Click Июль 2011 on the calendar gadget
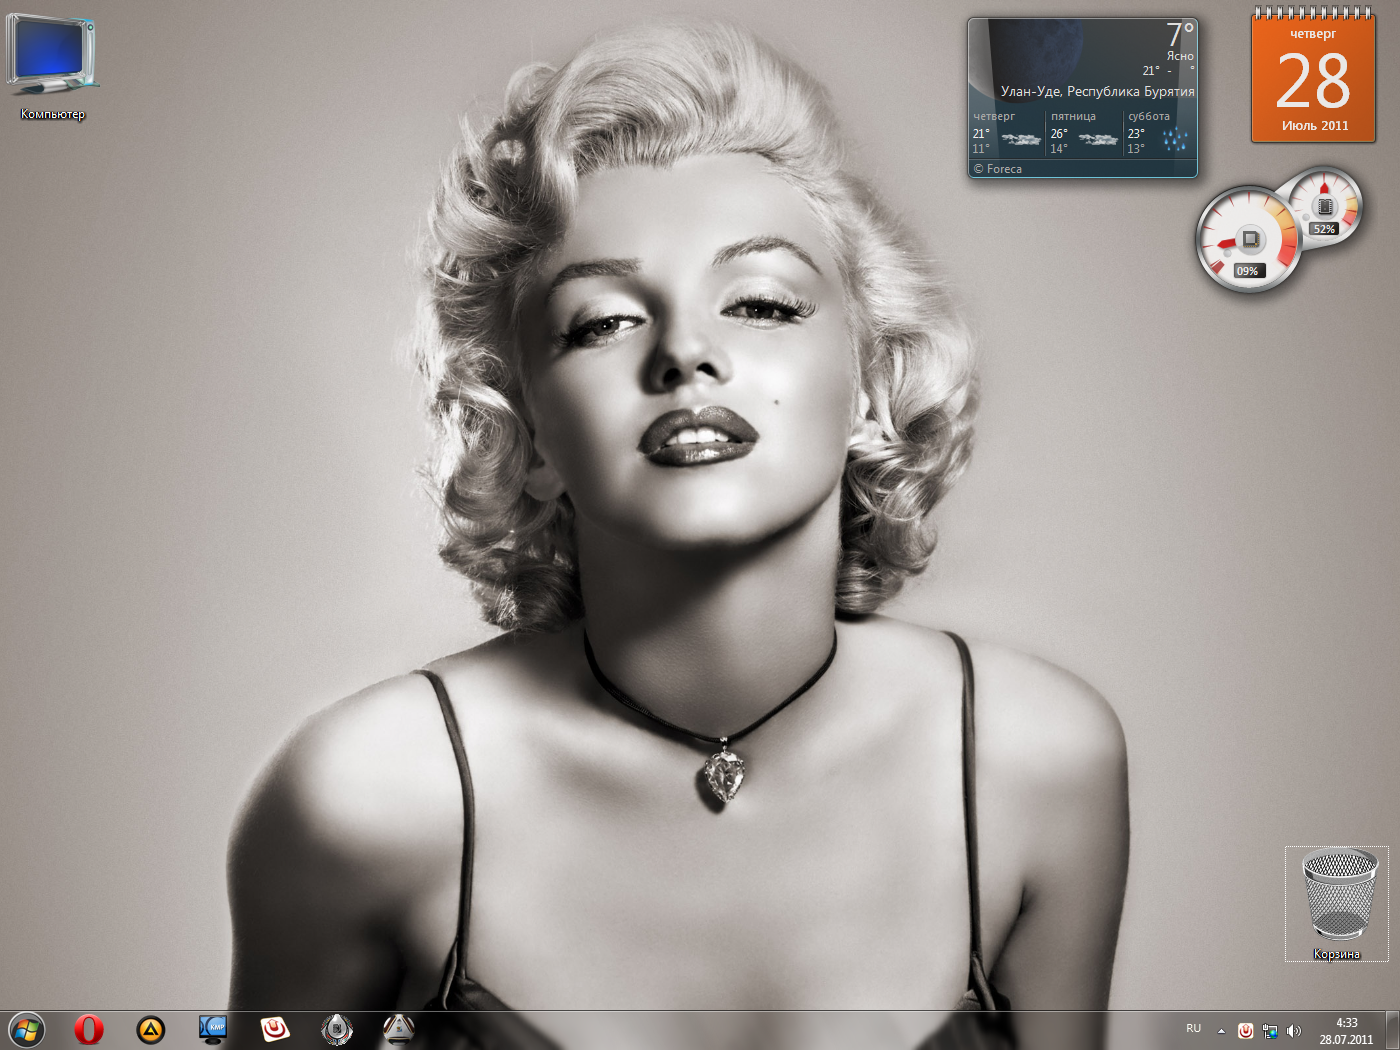The image size is (1400, 1050). pyautogui.click(x=1315, y=126)
